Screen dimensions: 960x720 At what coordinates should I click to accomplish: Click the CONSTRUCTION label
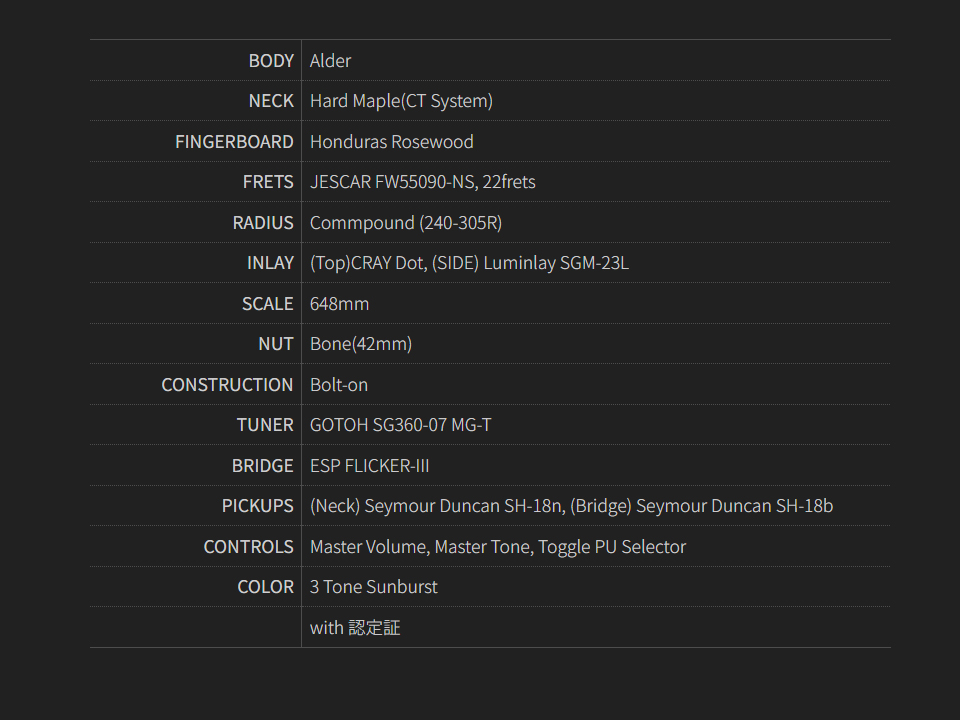point(227,385)
